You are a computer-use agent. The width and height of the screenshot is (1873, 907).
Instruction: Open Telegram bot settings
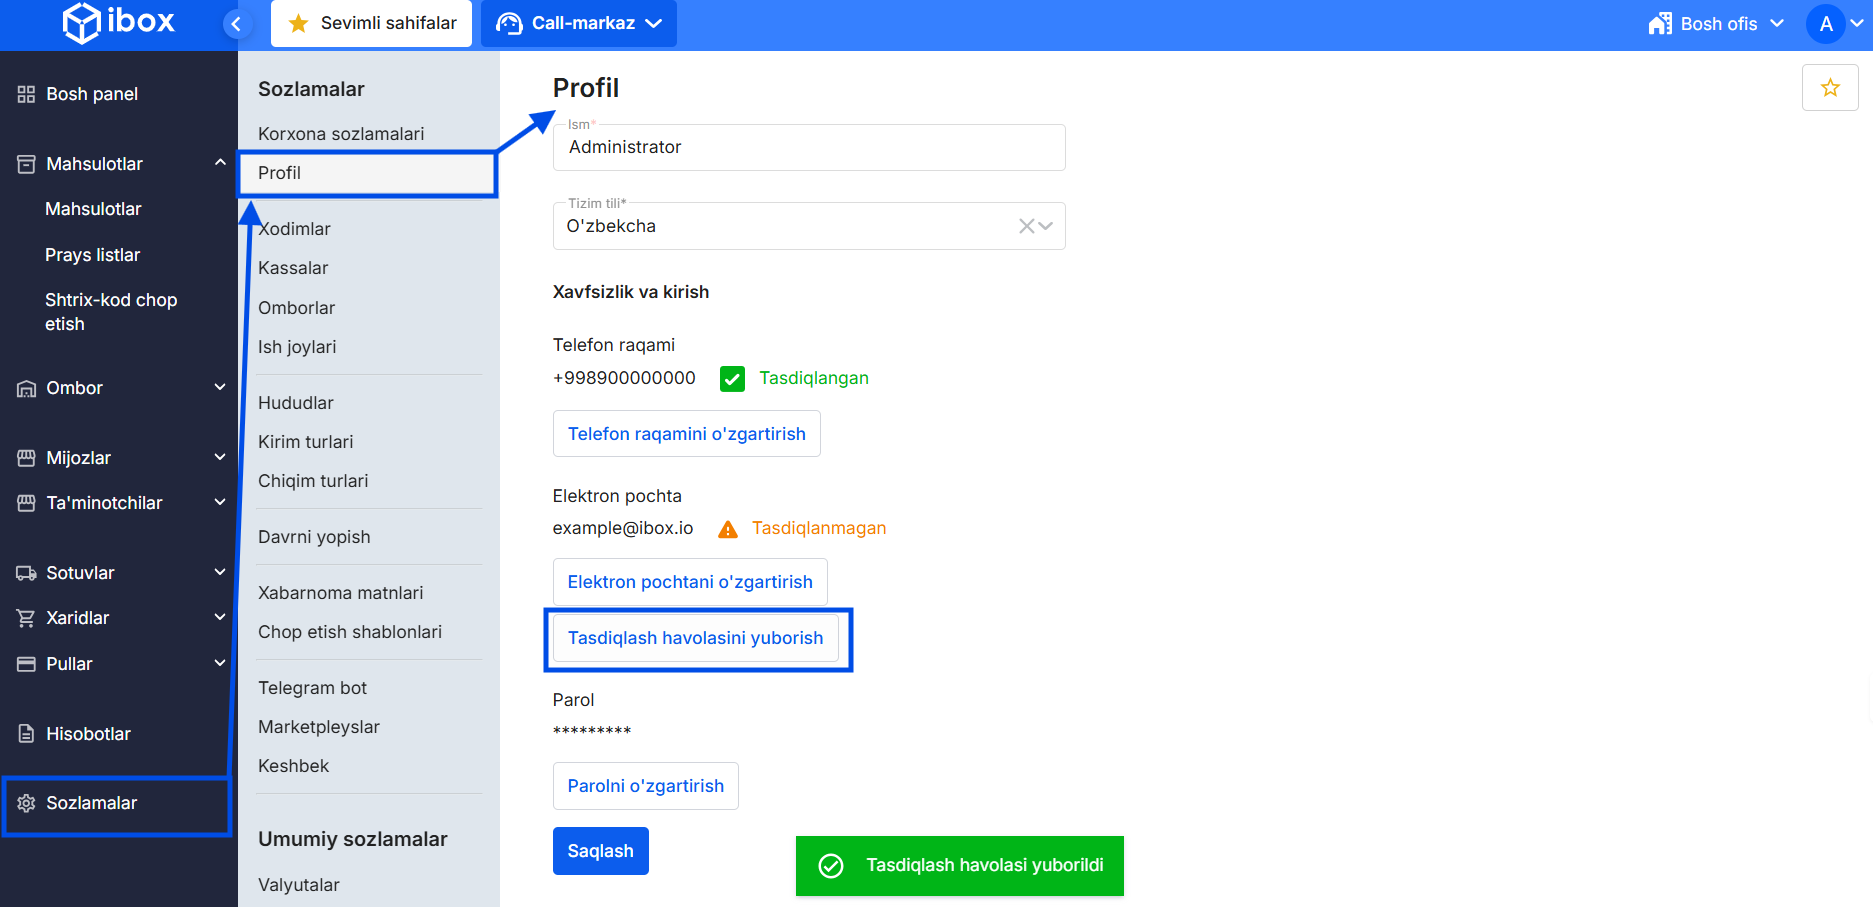(312, 688)
